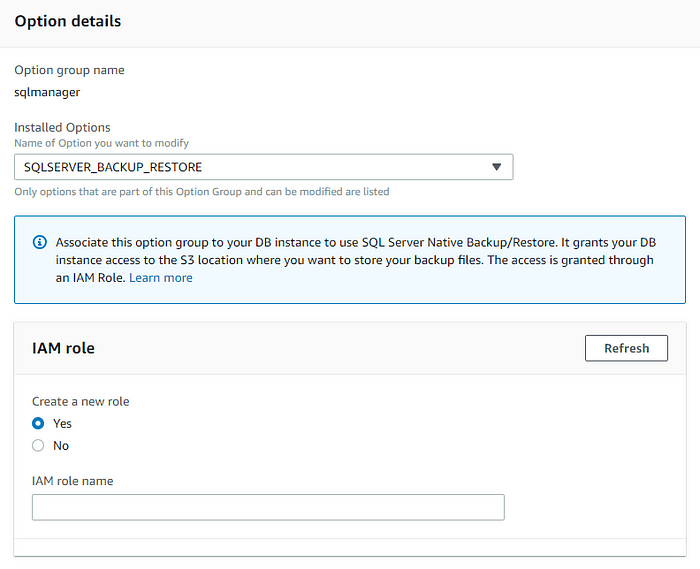Viewport: 700px width, 569px height.
Task: Click the Installed Options field label
Action: tap(62, 128)
